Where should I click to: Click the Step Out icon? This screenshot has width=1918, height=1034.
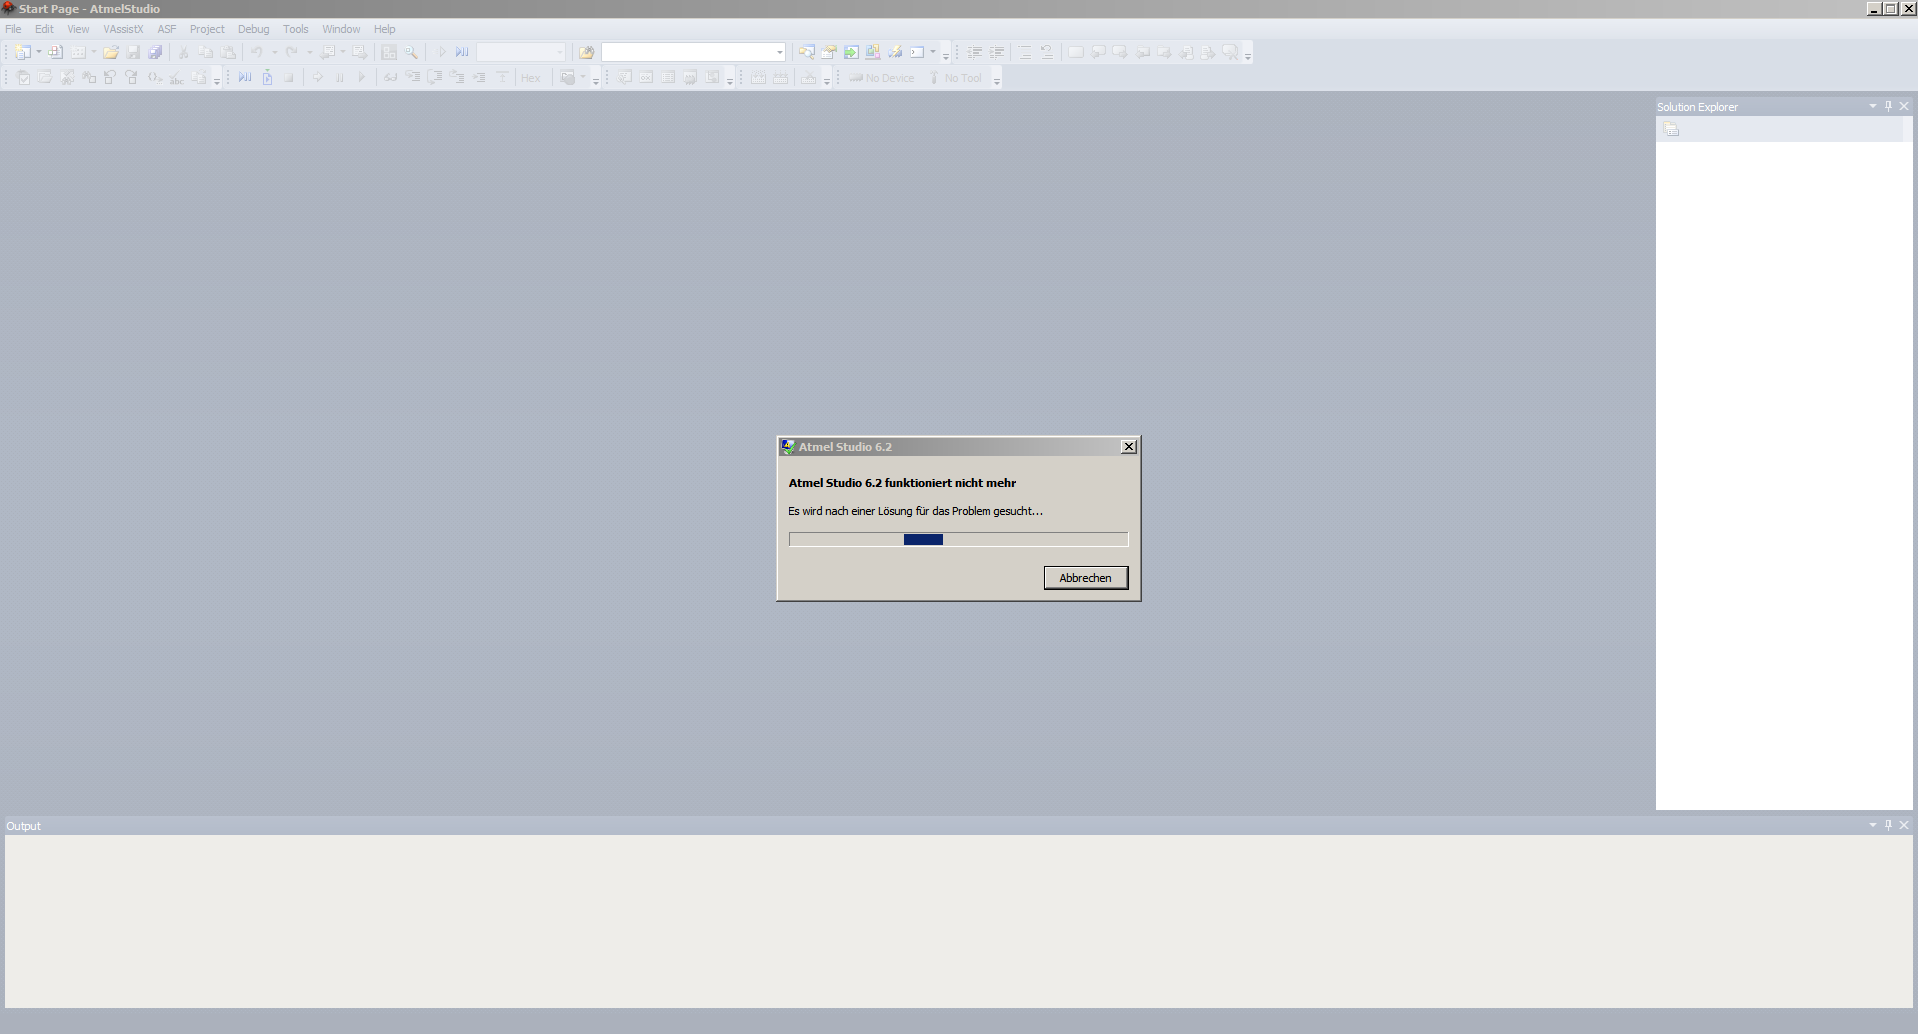pos(457,77)
